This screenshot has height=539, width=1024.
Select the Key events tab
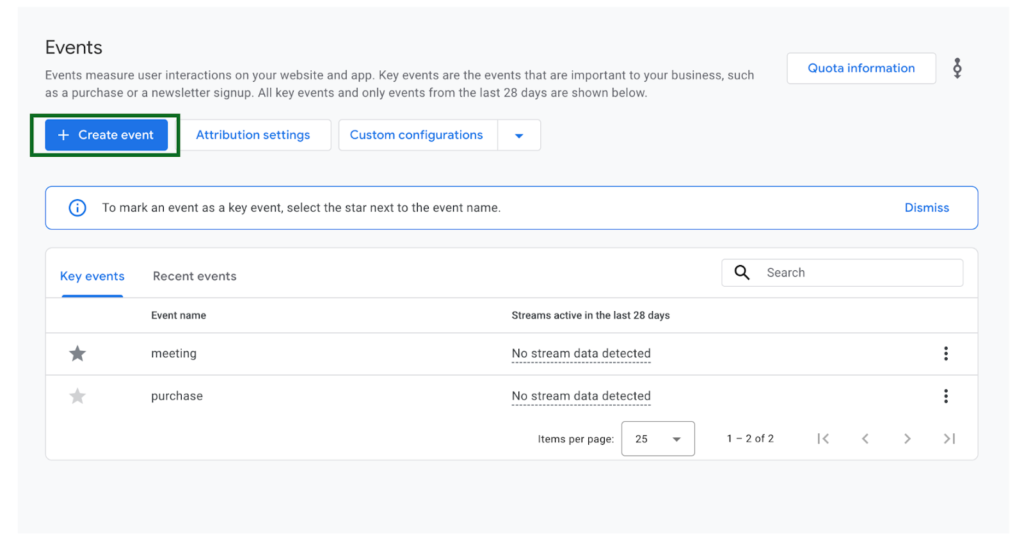pos(92,276)
